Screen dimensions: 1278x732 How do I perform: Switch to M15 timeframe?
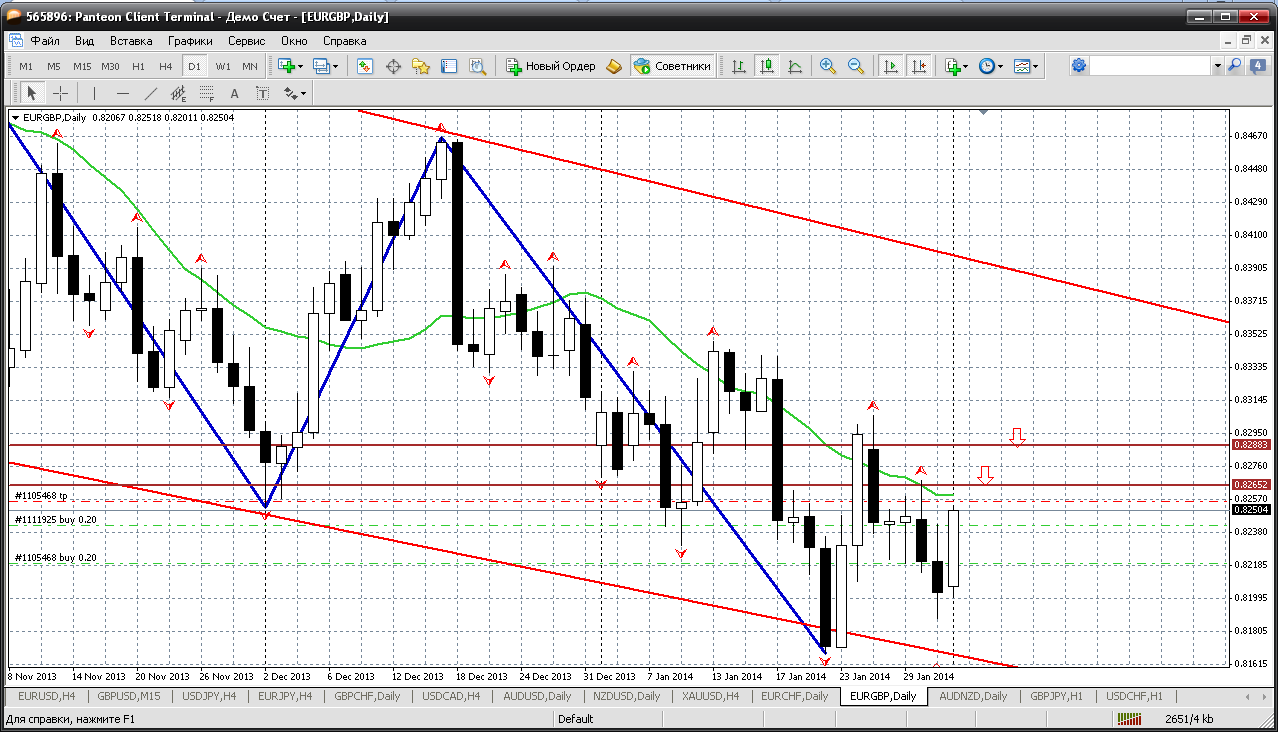(x=82, y=66)
